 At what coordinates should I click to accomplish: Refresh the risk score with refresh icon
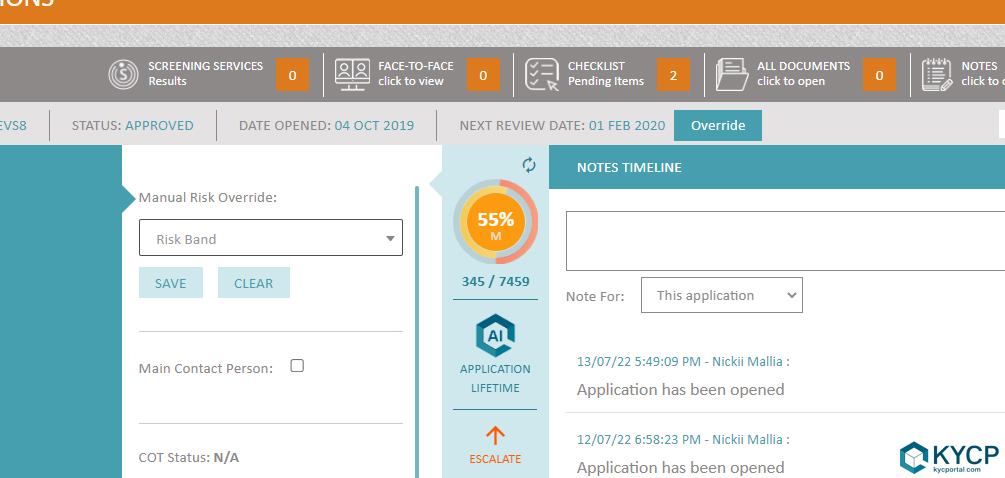530,164
